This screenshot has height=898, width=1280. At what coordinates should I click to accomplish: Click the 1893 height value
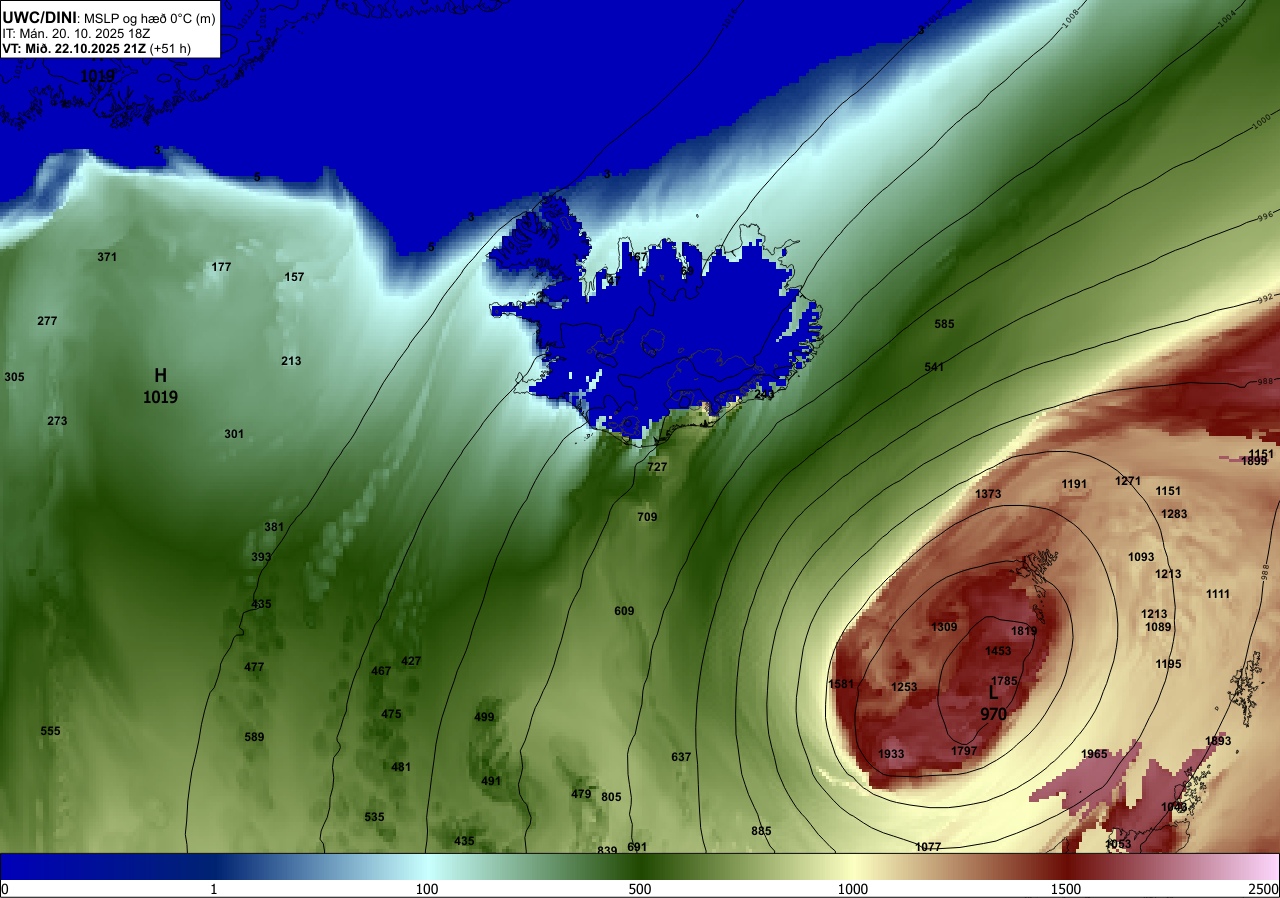point(1218,741)
